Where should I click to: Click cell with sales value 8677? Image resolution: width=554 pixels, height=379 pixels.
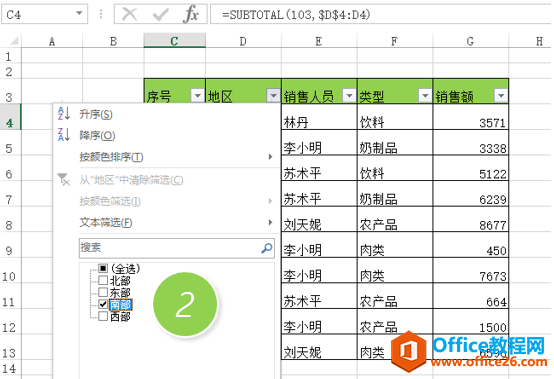[471, 219]
